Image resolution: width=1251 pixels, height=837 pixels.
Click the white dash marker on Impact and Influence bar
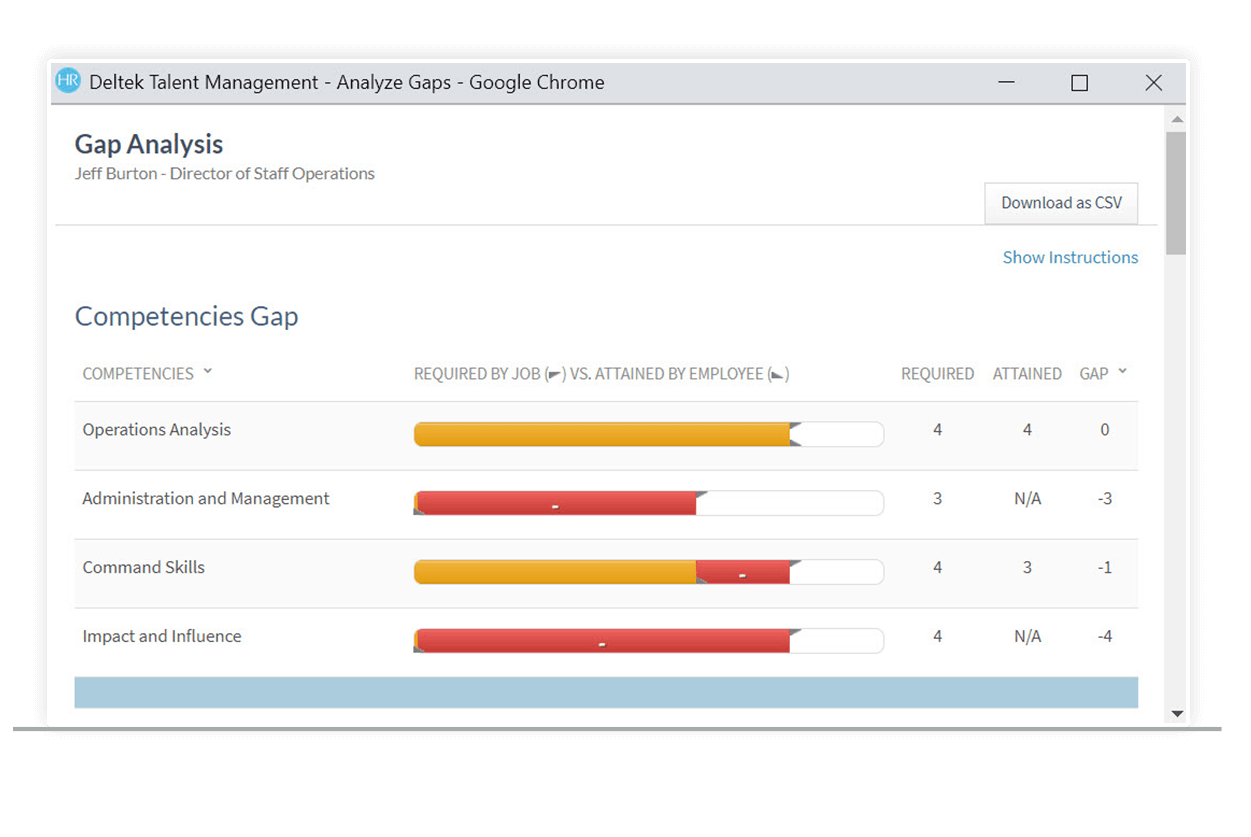[x=601, y=641]
